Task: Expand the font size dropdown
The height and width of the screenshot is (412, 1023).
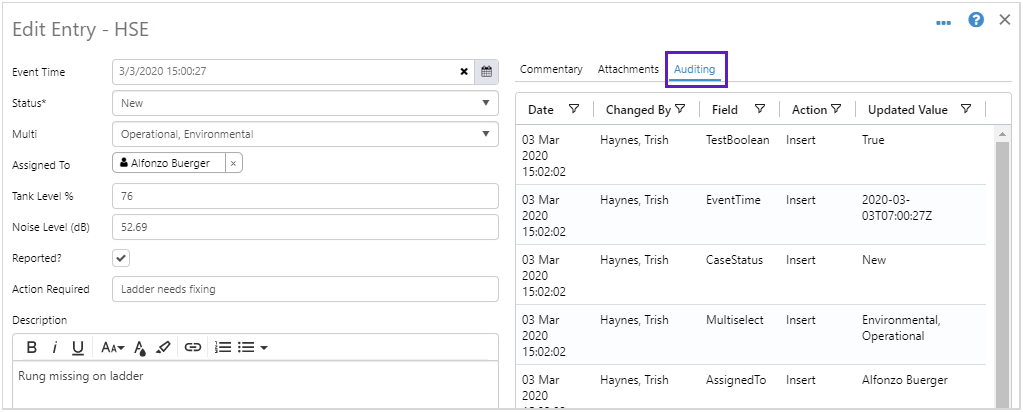Action: pos(112,347)
